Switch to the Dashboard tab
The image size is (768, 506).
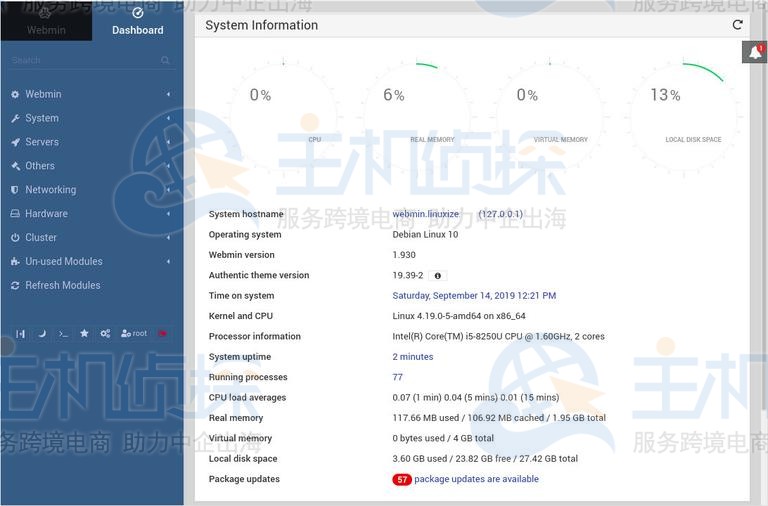pyautogui.click(x=138, y=21)
